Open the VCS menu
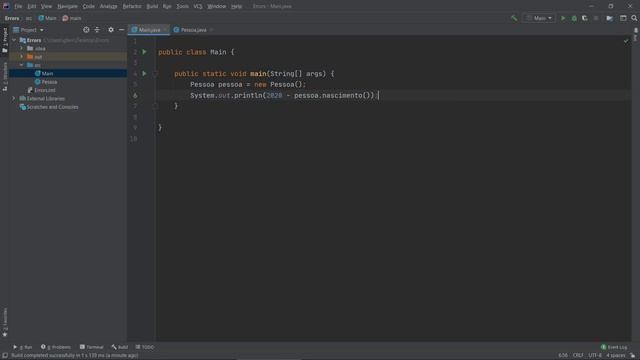 coord(198,6)
